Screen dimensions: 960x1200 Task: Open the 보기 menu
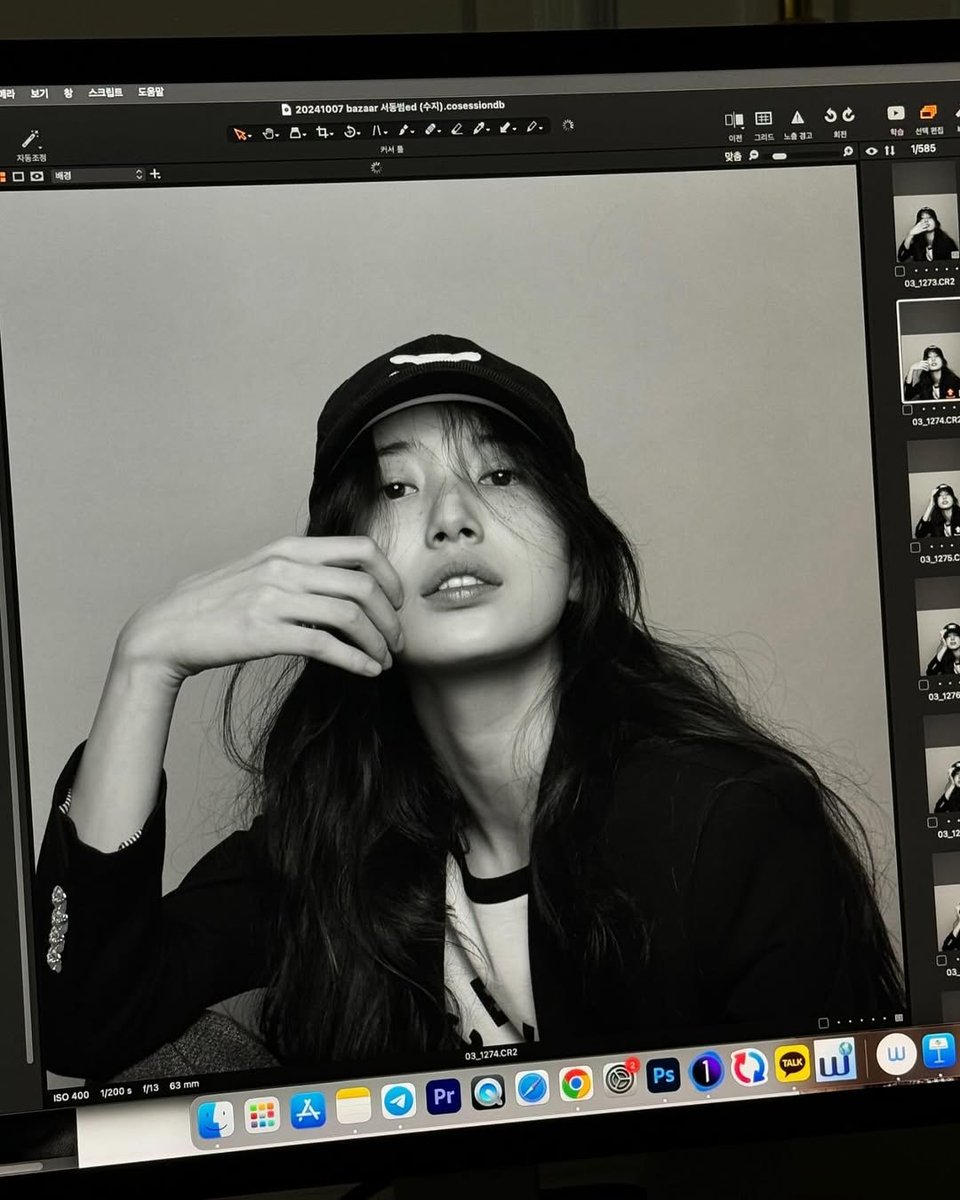pyautogui.click(x=38, y=93)
